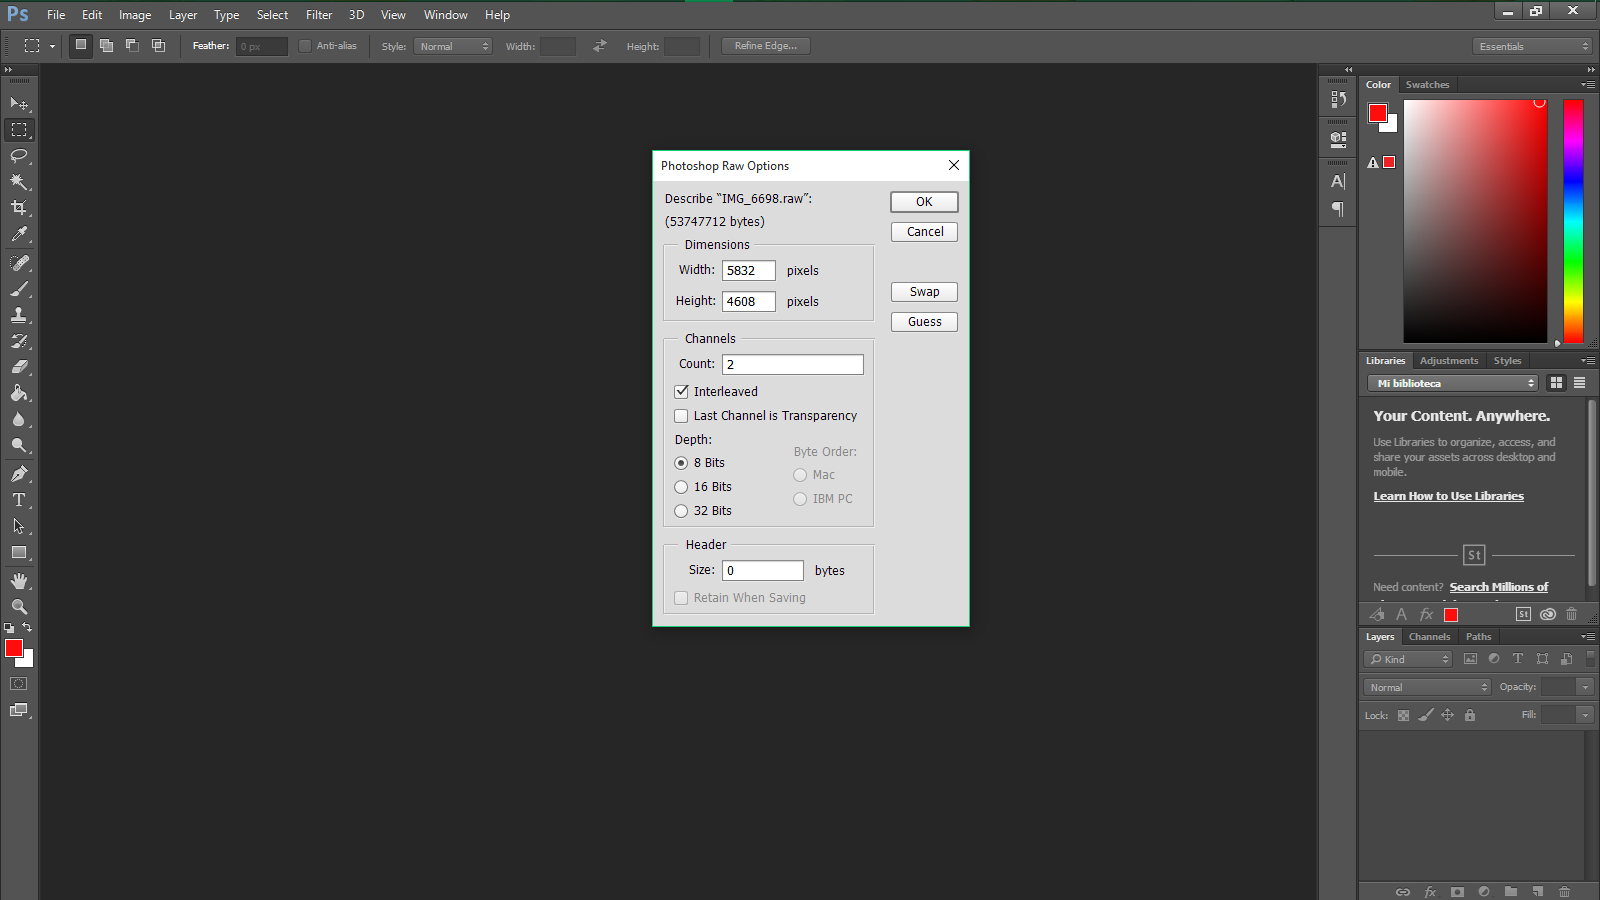This screenshot has height=900, width=1600.
Task: Select 8 Bits depth option
Action: (682, 463)
